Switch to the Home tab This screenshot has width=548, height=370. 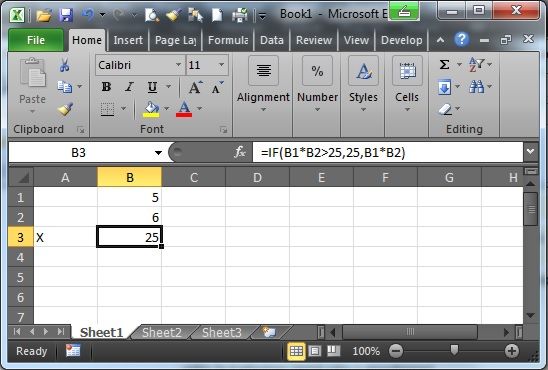pos(87,40)
